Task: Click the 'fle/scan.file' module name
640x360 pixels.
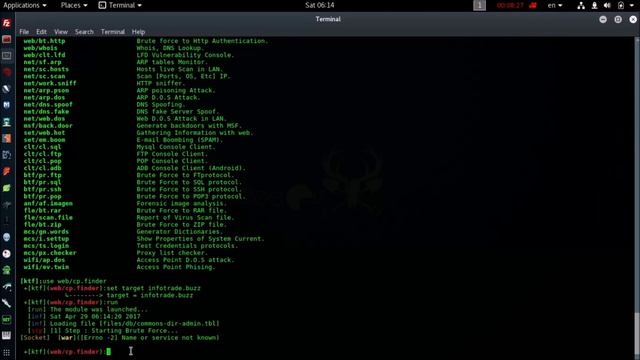Action: [48, 218]
